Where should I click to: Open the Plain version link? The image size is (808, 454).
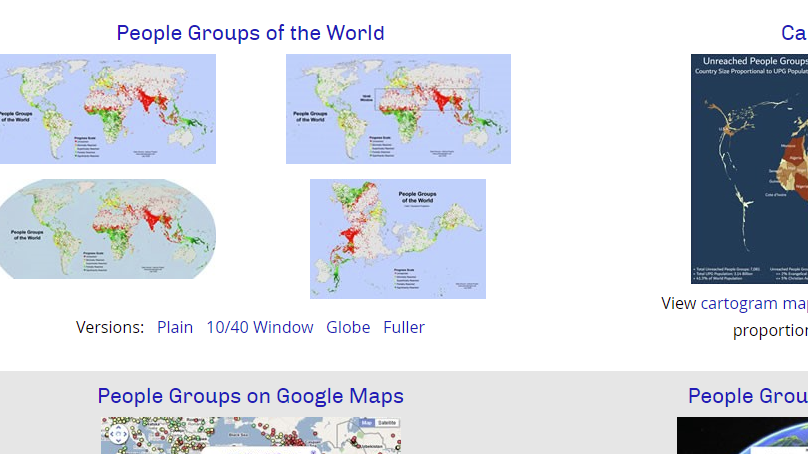[x=175, y=327]
